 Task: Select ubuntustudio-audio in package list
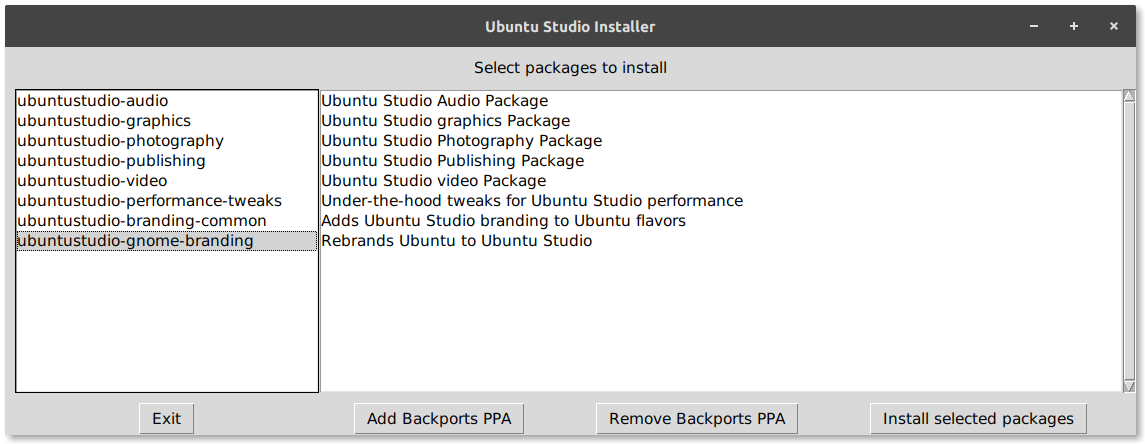[93, 101]
